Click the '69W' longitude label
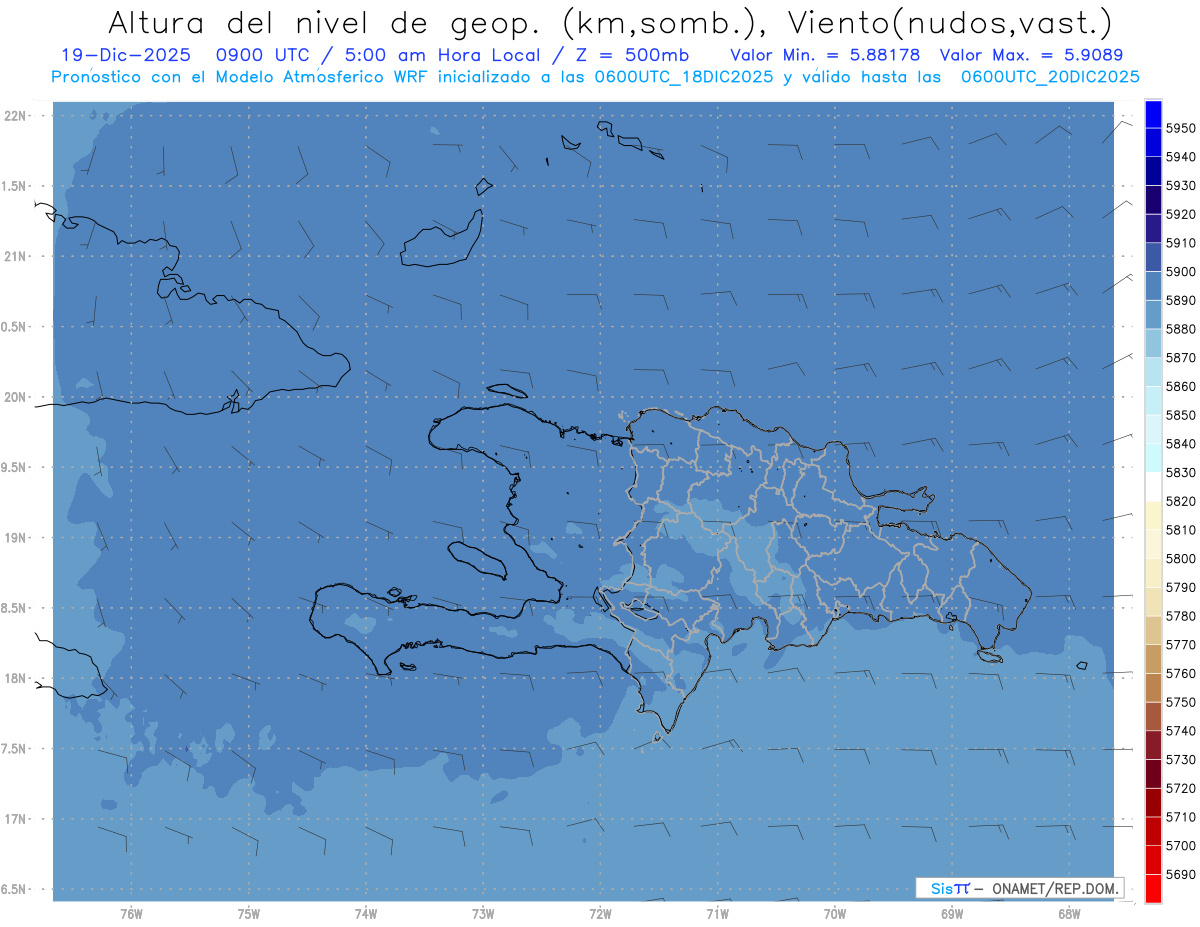The height and width of the screenshot is (927, 1200). point(952,913)
